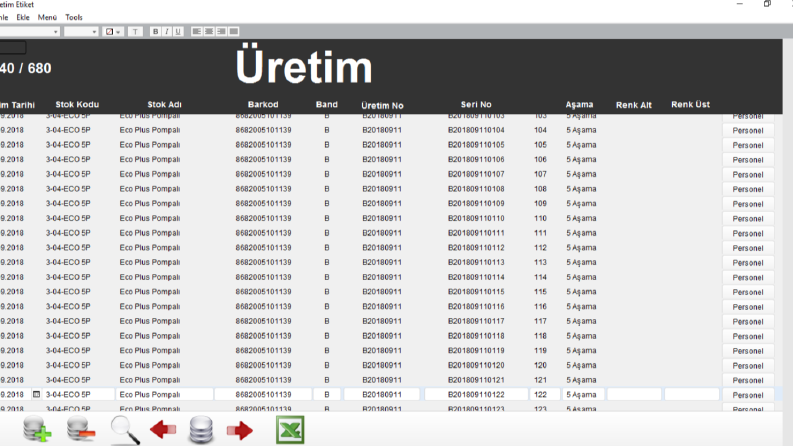Click the Aşama column header

(x=579, y=105)
